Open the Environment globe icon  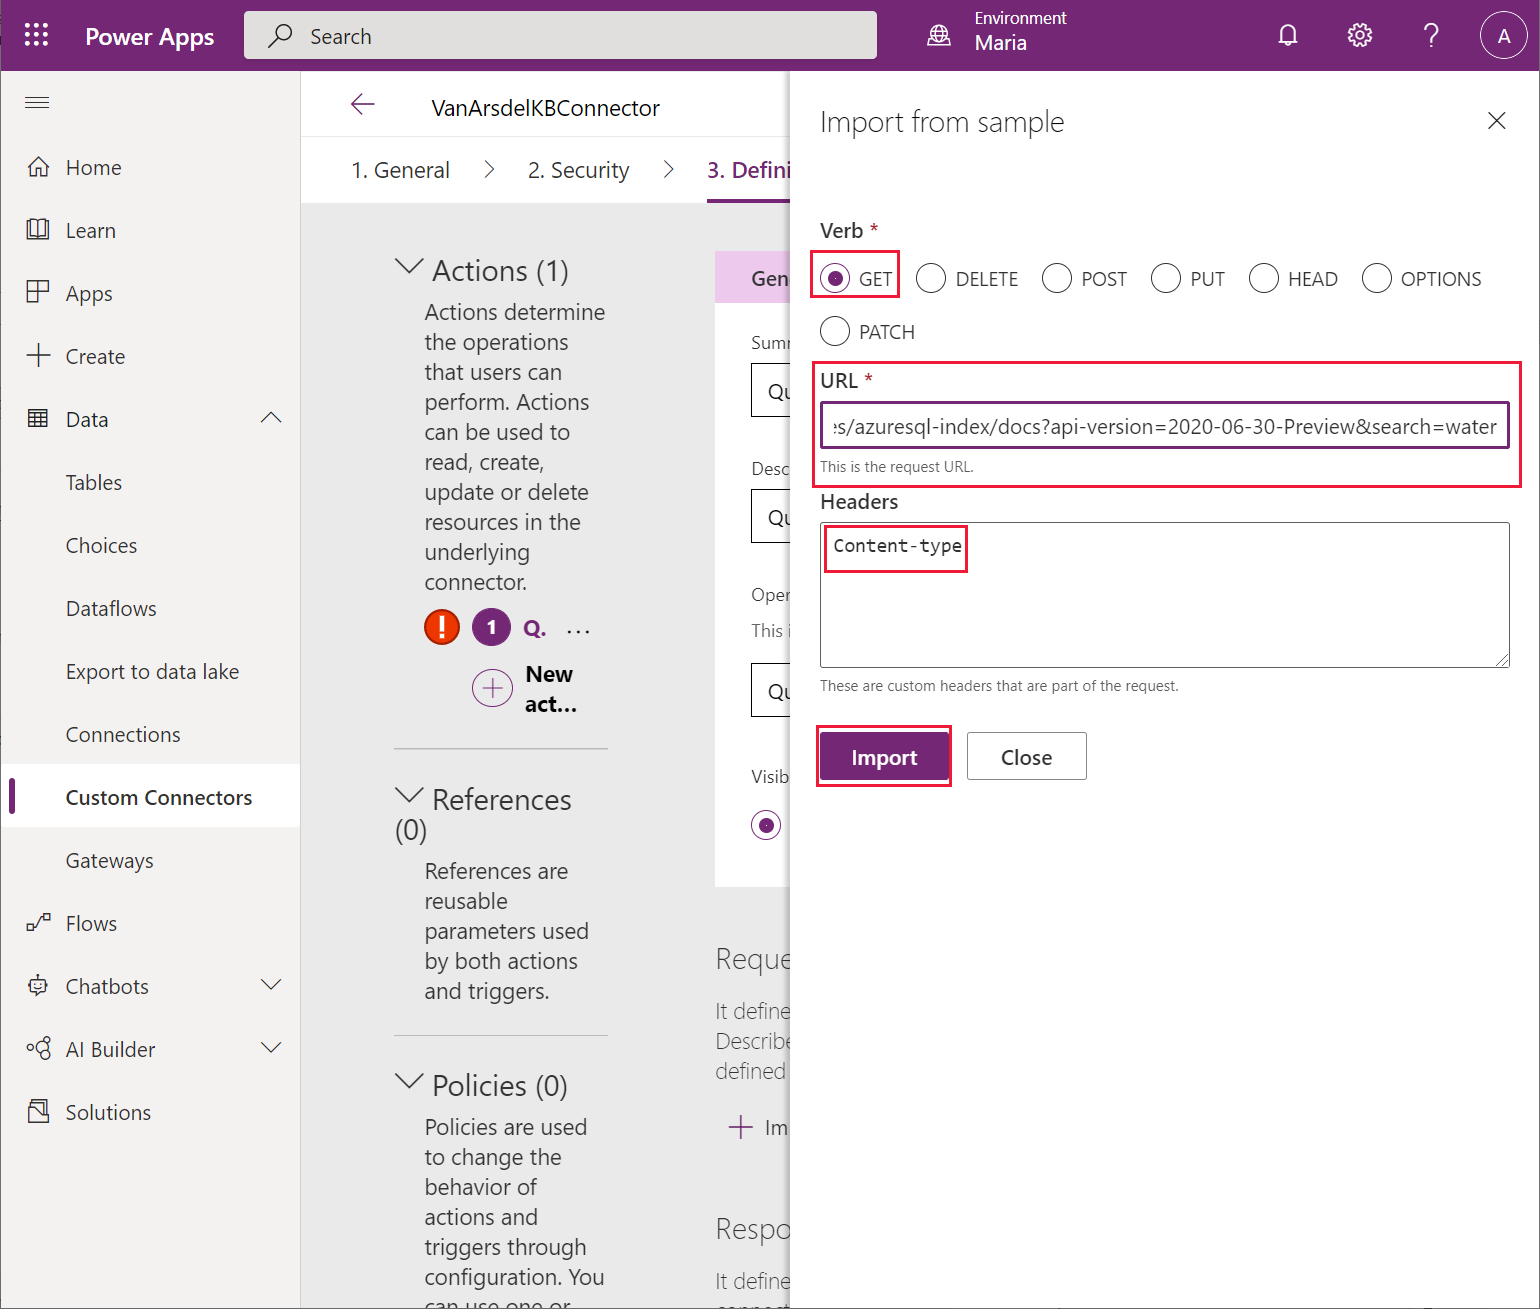click(x=939, y=36)
